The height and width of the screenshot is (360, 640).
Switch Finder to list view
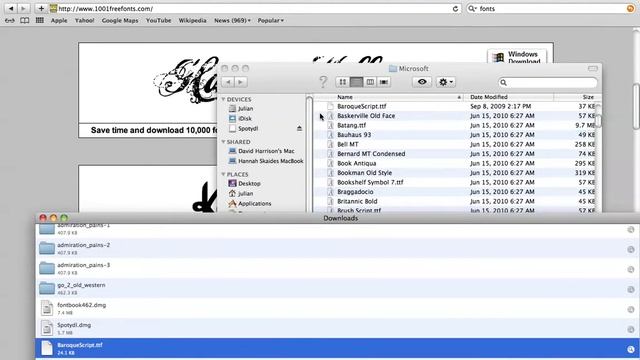point(356,82)
